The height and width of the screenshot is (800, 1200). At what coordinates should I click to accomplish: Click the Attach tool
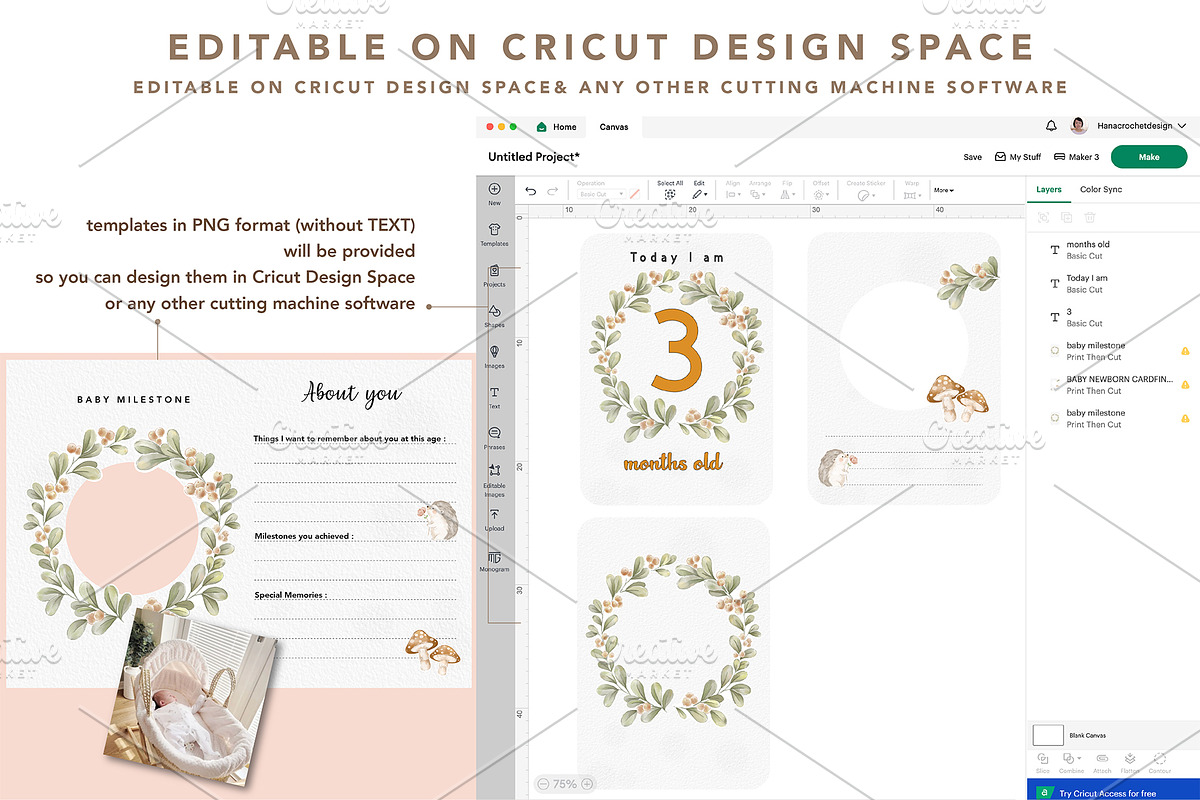pyautogui.click(x=1102, y=763)
